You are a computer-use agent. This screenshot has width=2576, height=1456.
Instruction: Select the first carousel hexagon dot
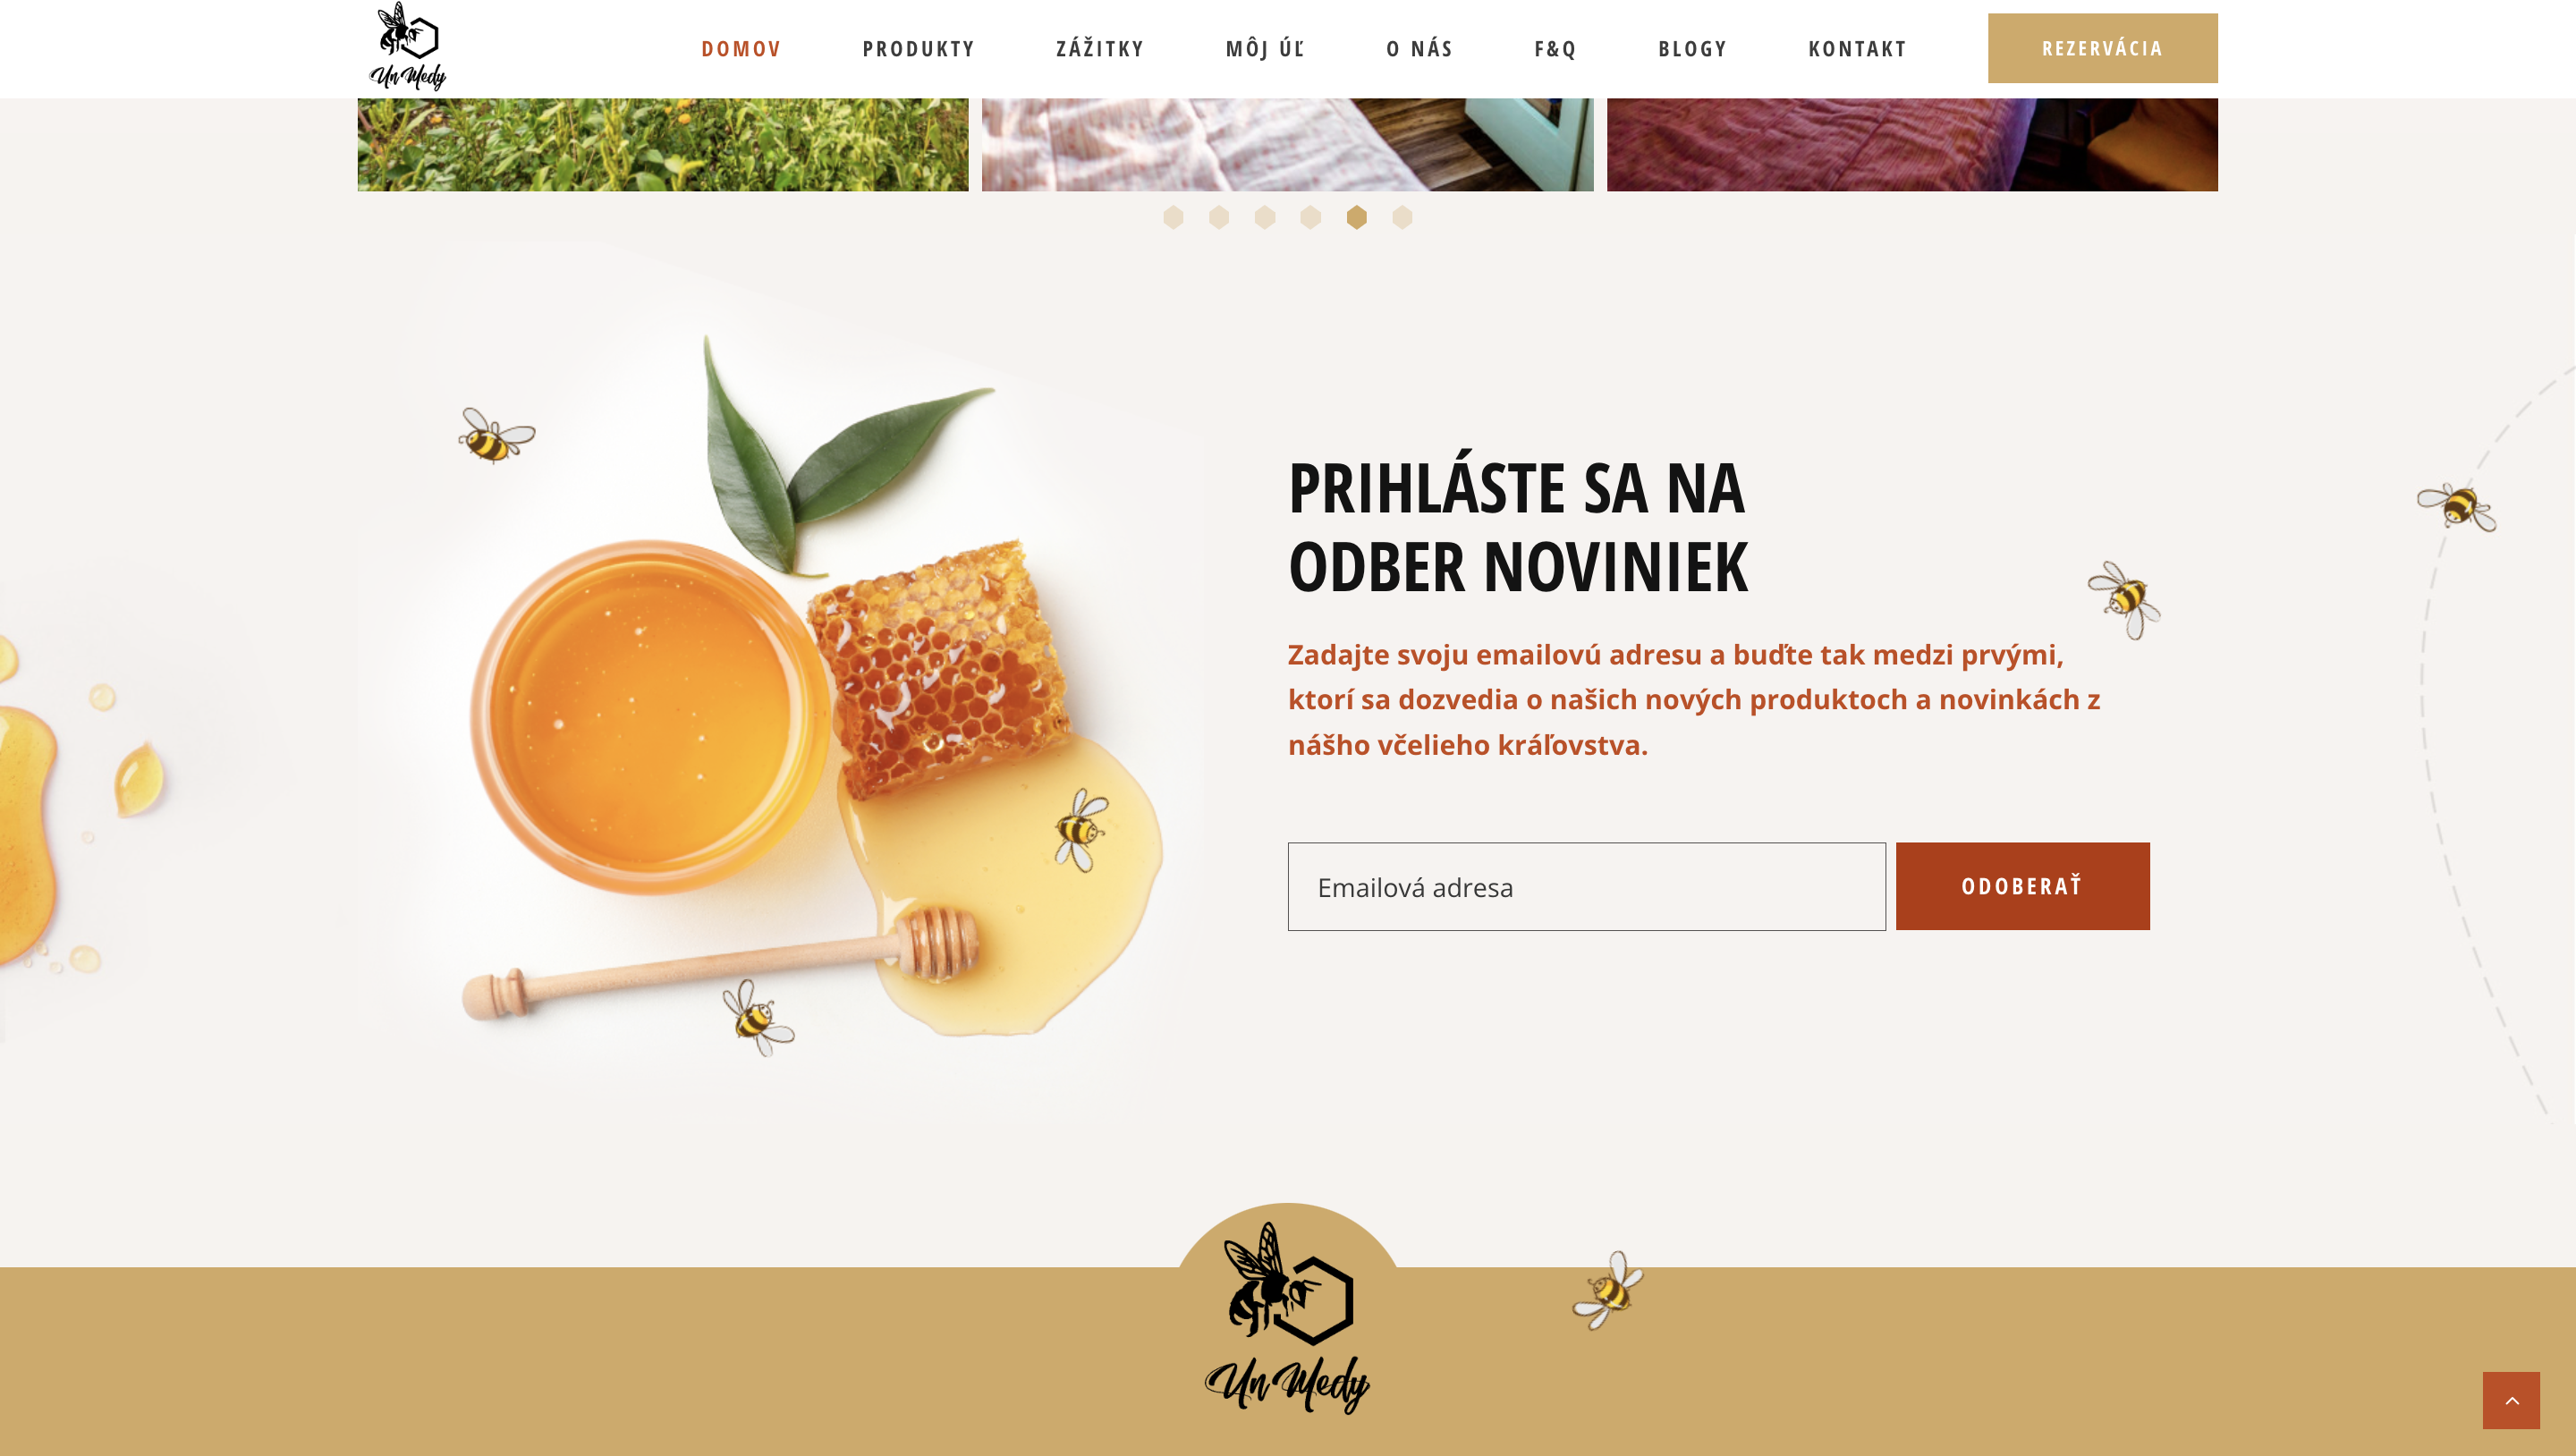[1173, 217]
